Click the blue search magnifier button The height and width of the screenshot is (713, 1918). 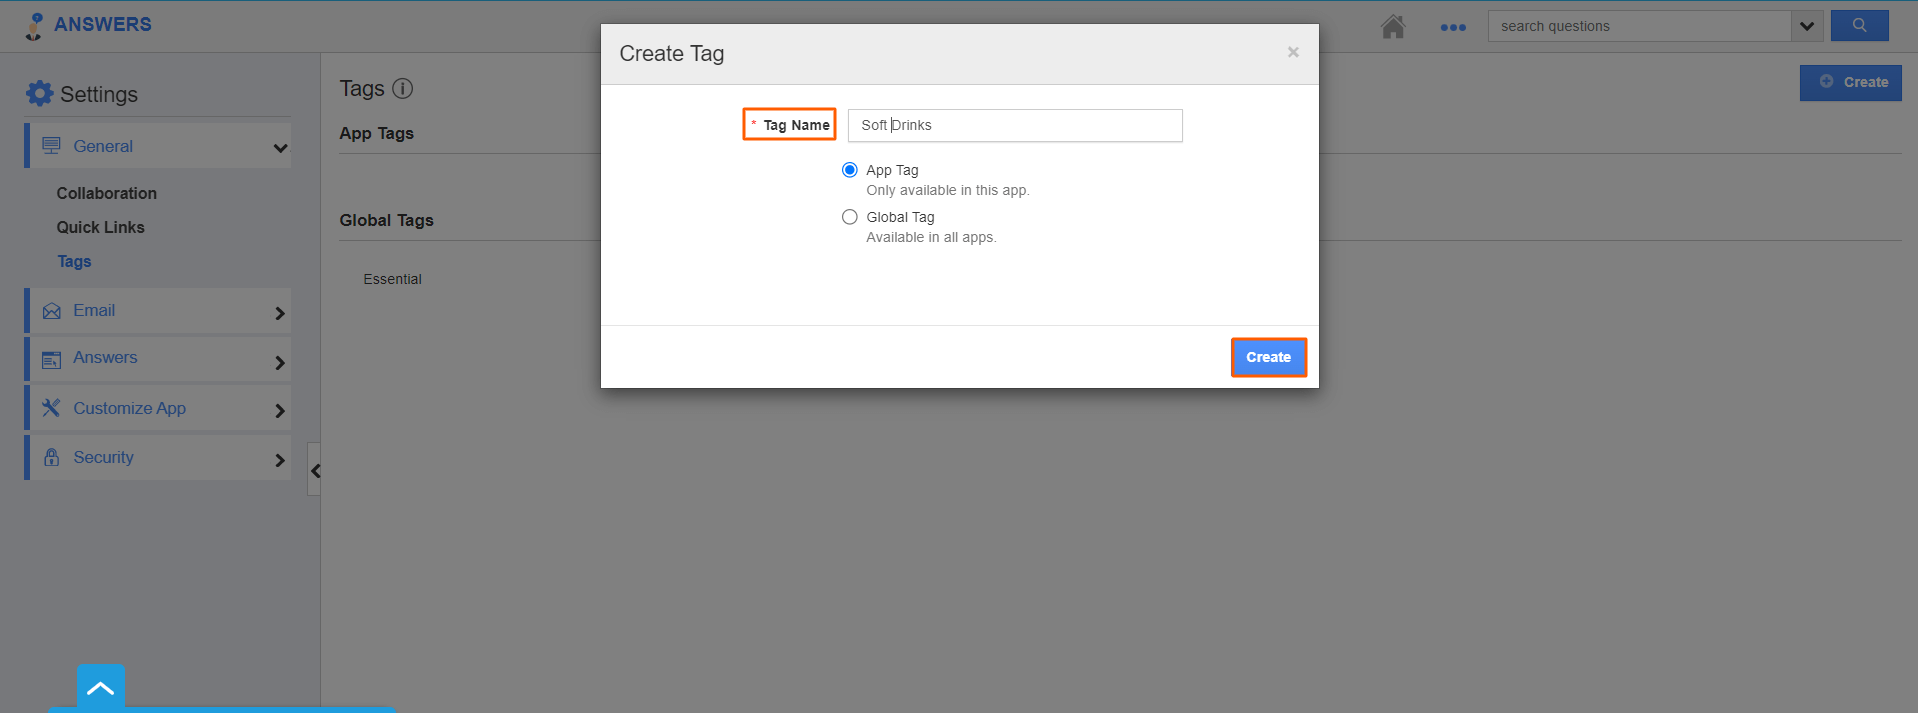pyautogui.click(x=1859, y=26)
